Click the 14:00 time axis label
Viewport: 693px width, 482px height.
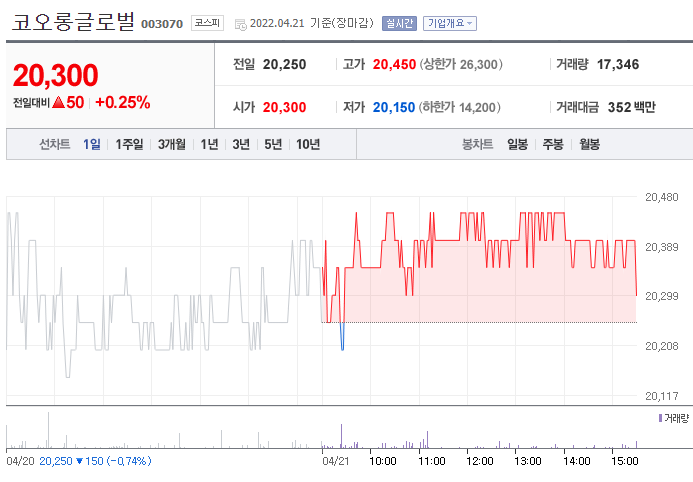pyautogui.click(x=577, y=461)
